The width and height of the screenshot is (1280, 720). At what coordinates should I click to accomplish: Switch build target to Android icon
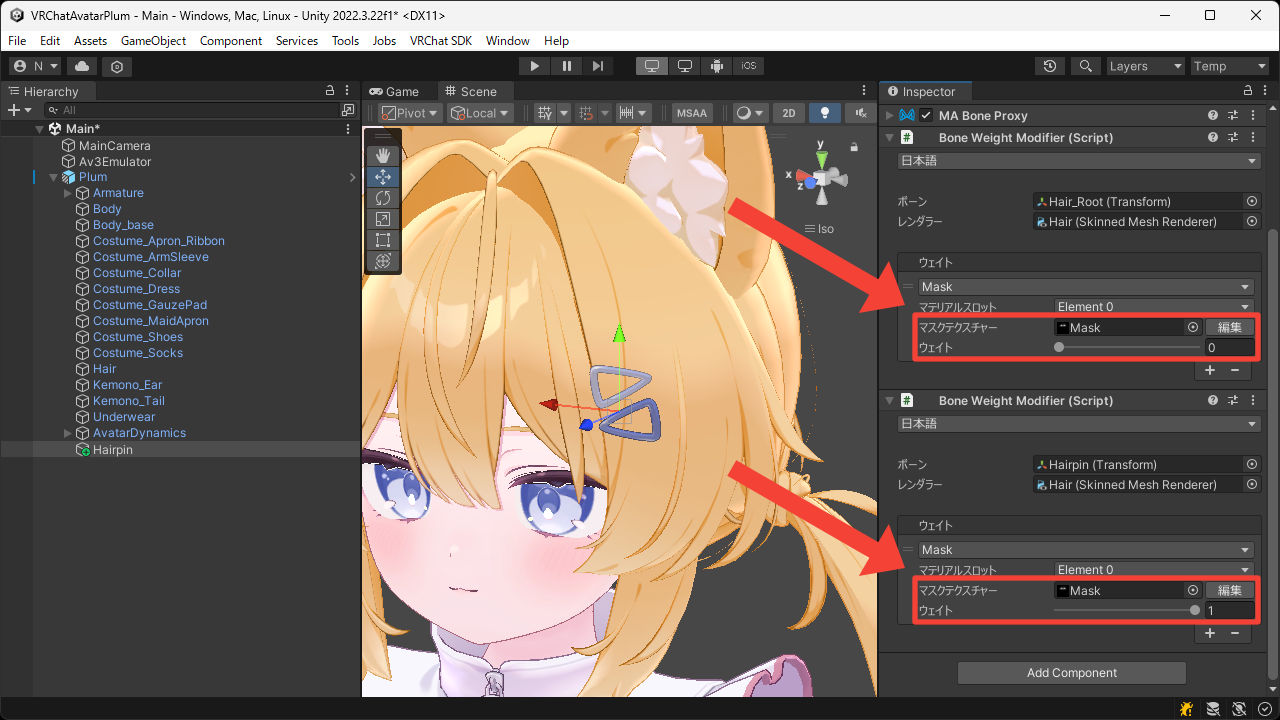click(x=717, y=66)
